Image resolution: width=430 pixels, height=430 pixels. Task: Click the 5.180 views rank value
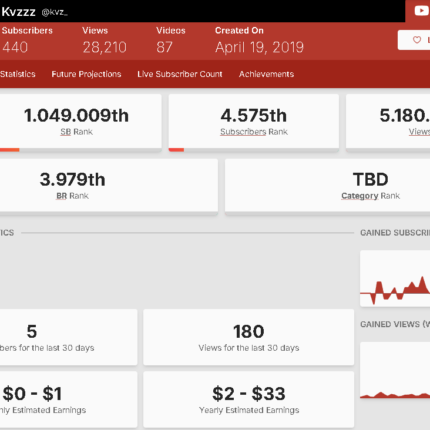click(405, 115)
